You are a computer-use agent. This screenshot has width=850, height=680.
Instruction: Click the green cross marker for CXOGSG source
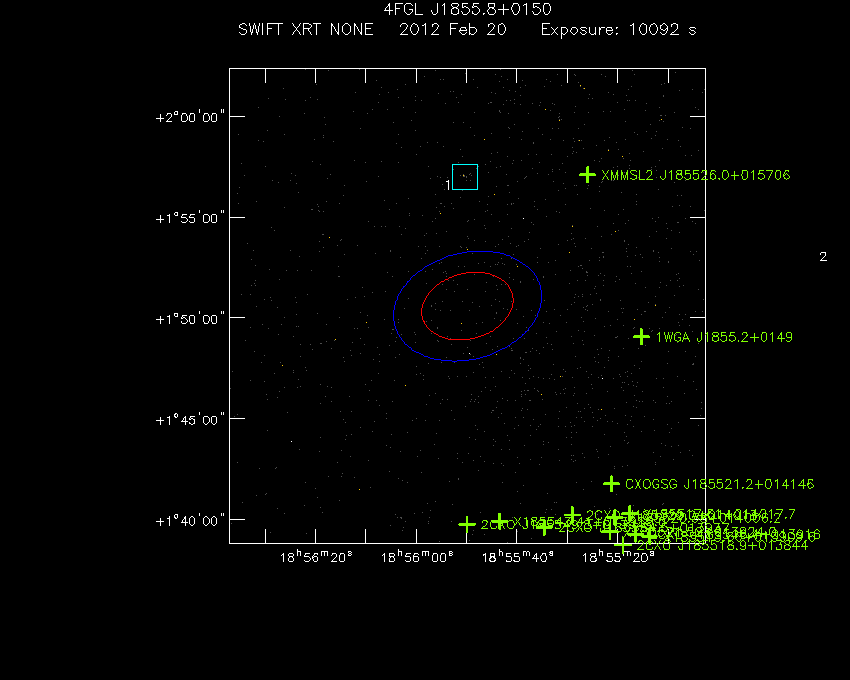tap(611, 483)
